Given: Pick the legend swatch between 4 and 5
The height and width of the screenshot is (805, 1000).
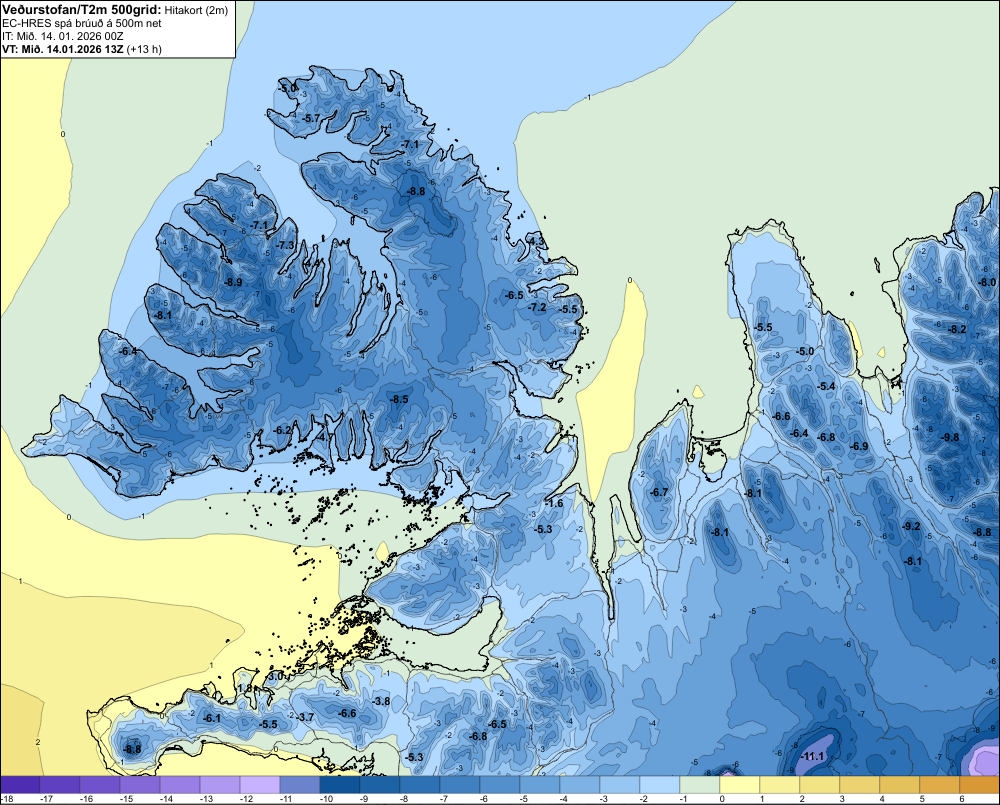Looking at the screenshot, I should click(x=901, y=785).
